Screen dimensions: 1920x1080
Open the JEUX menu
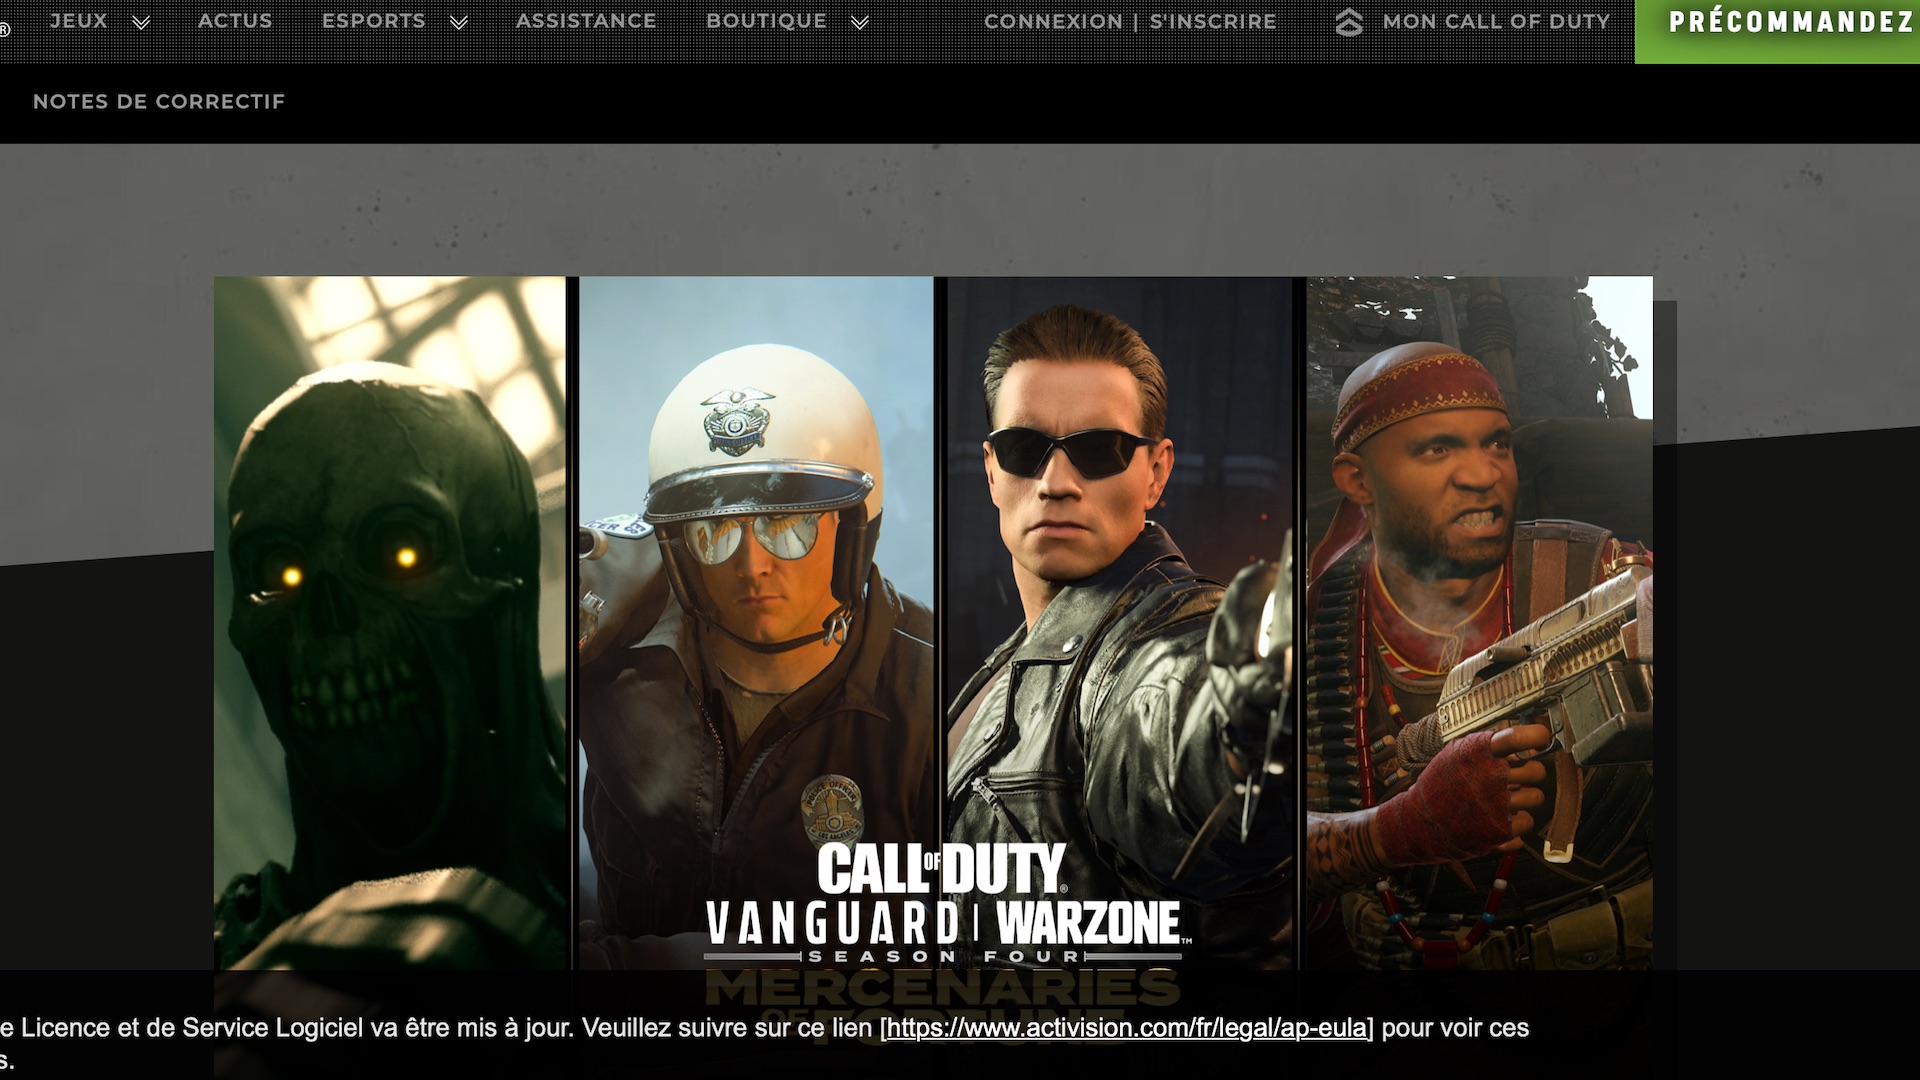click(x=79, y=21)
